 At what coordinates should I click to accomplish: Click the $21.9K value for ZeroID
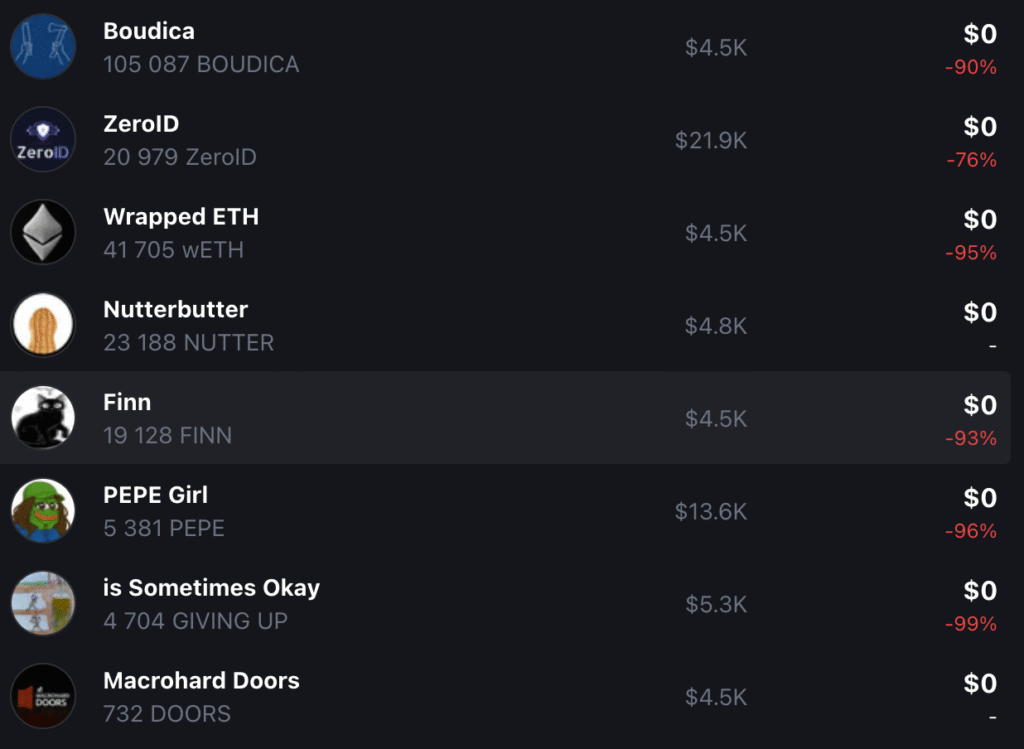pyautogui.click(x=711, y=141)
